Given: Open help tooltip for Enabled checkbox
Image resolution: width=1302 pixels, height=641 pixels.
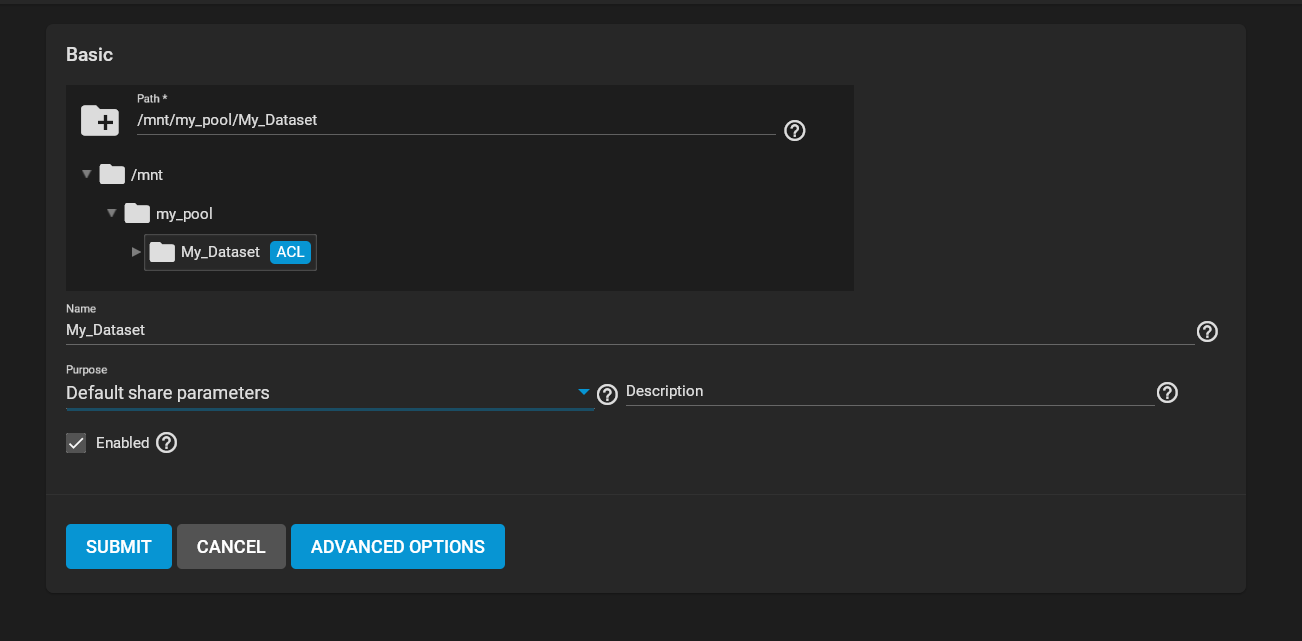Looking at the screenshot, I should 167,443.
